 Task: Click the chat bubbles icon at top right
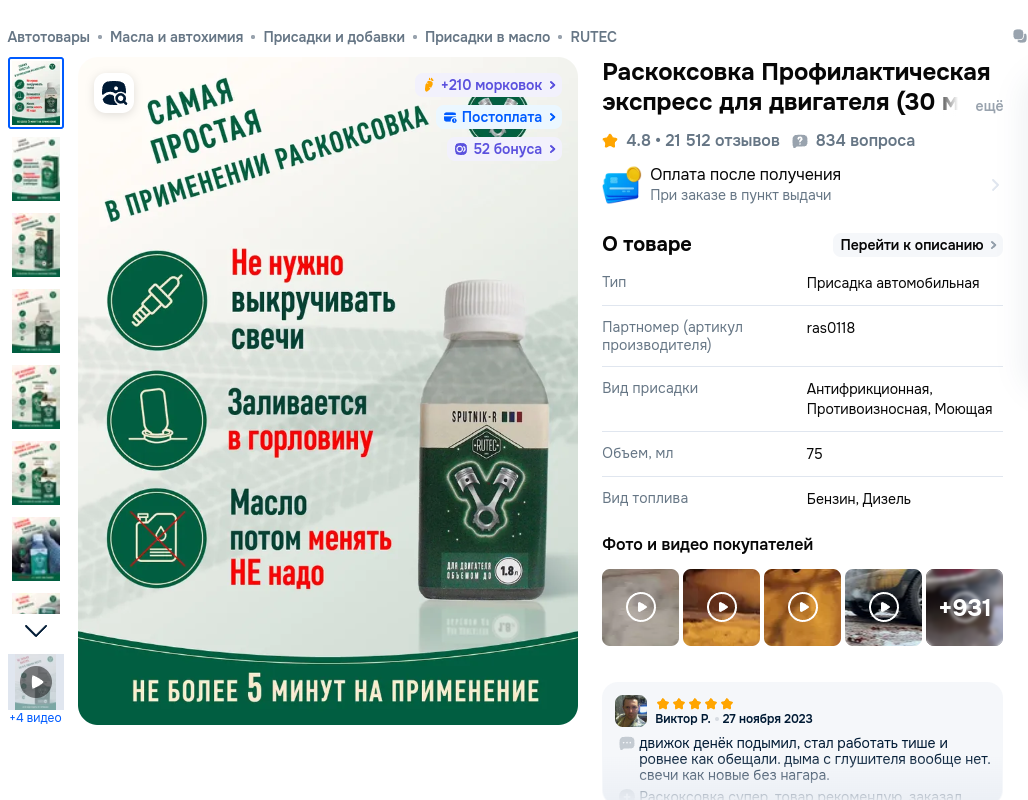click(1020, 36)
